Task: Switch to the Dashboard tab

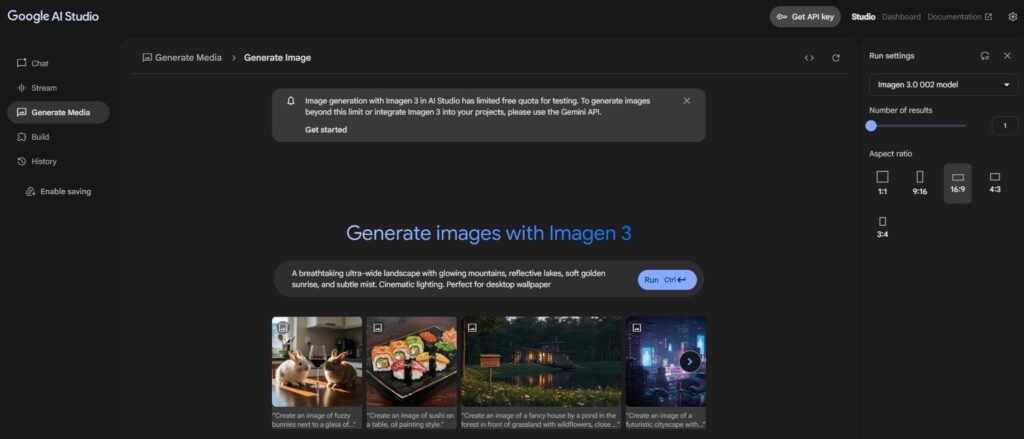Action: click(x=901, y=17)
